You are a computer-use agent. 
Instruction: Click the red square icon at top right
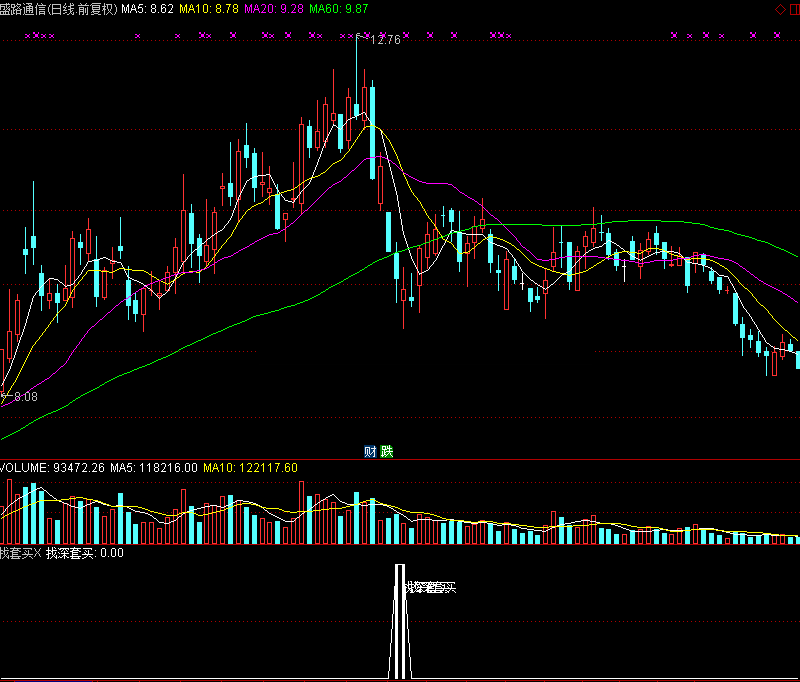[x=792, y=9]
